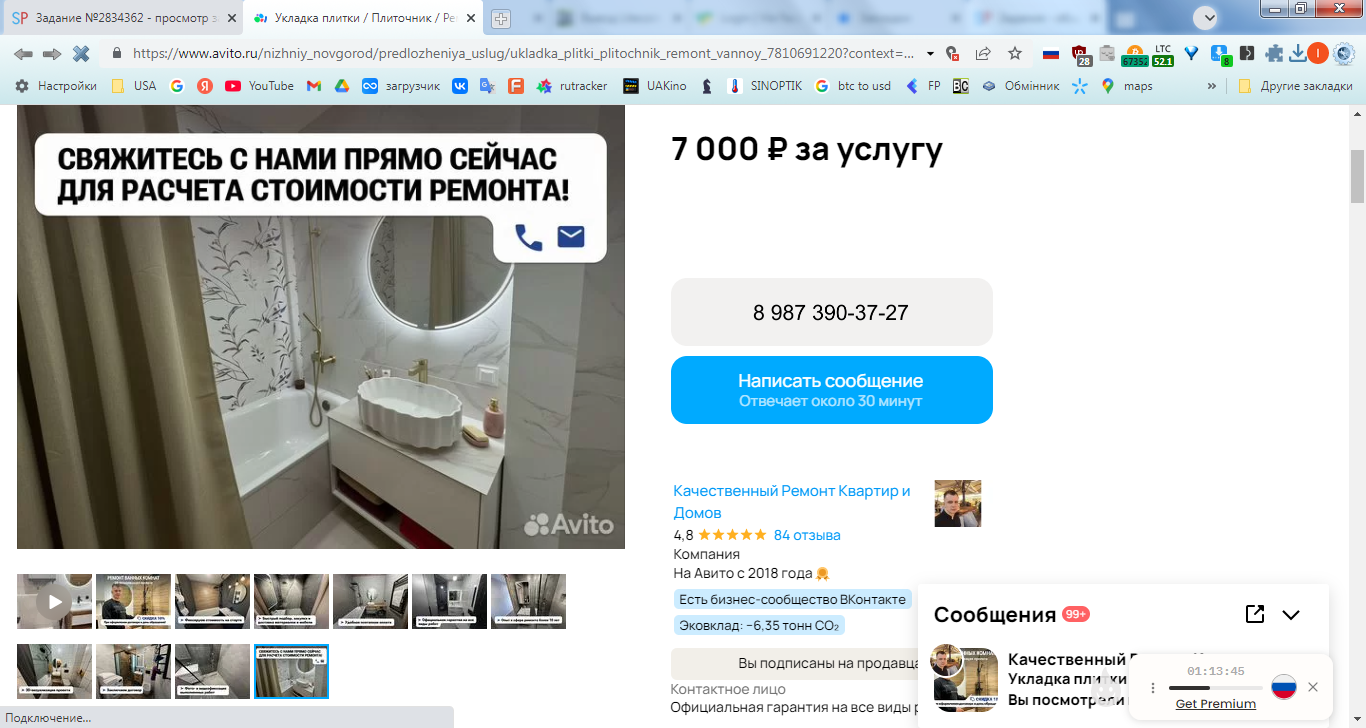Click Есть бизнес-сообщество ВКонтакте badge
The height and width of the screenshot is (728, 1366).
[792, 600]
